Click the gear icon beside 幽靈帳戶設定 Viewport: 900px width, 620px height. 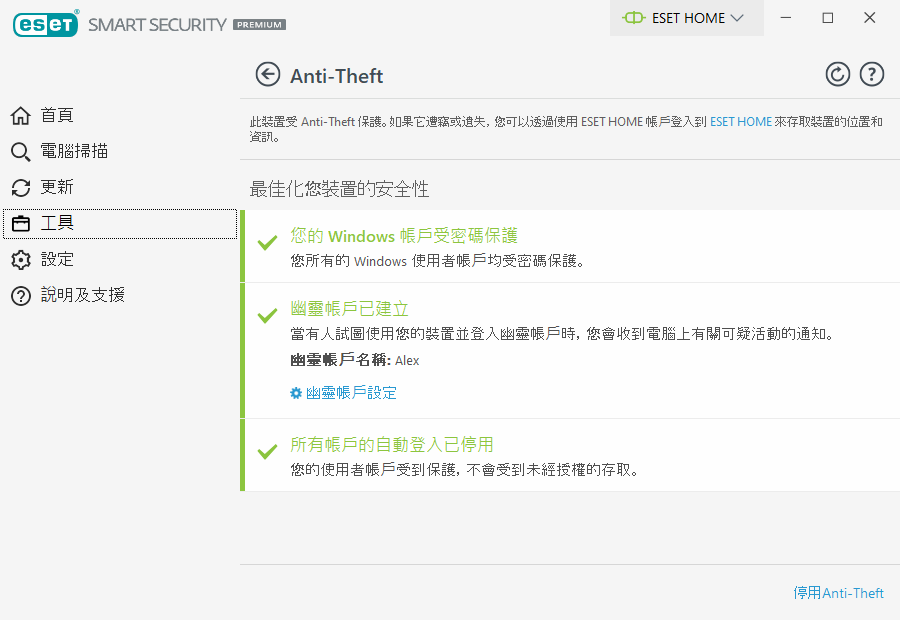pos(296,393)
